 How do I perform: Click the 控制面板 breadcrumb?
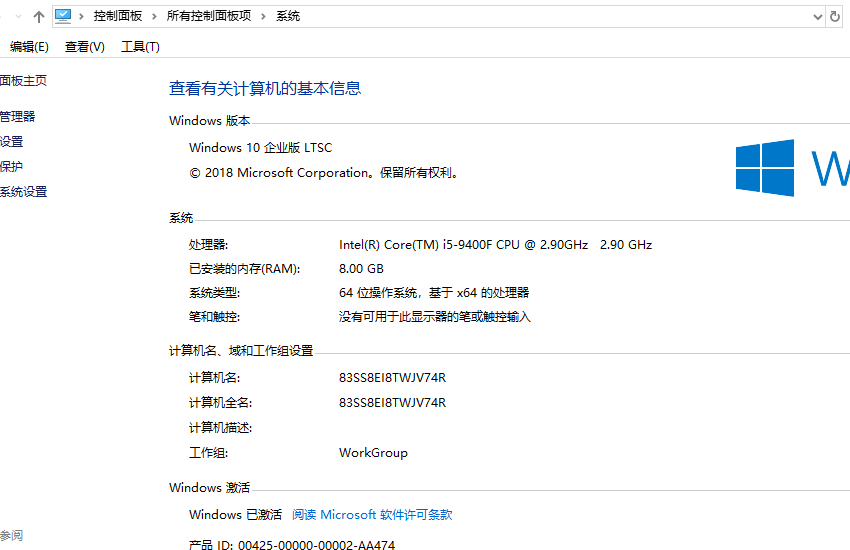click(x=118, y=16)
